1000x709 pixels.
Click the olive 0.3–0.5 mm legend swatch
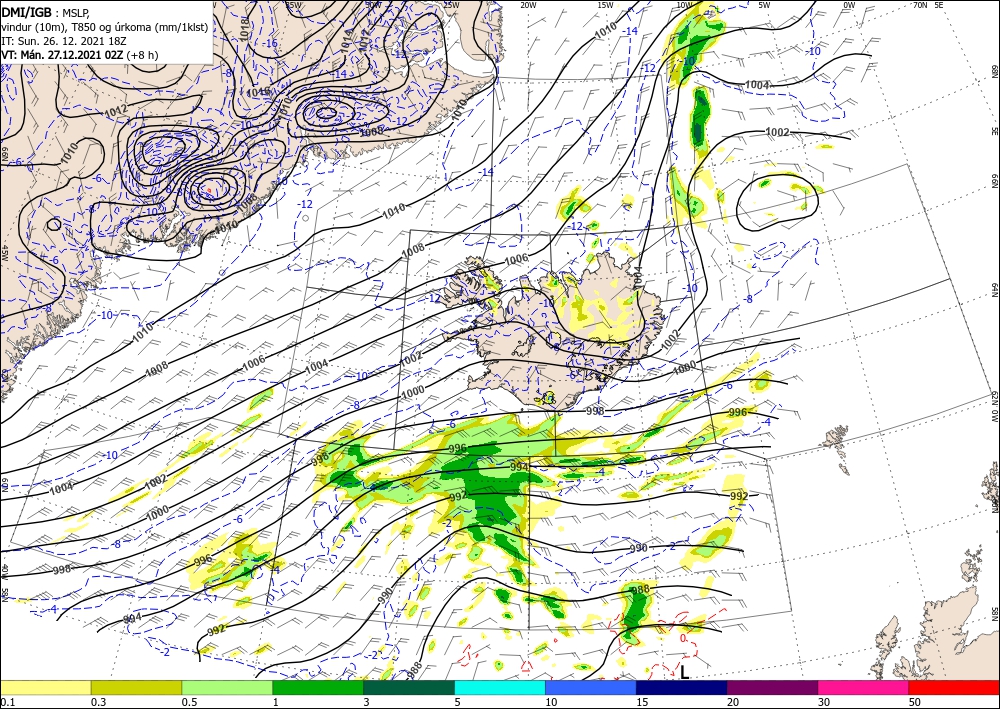[x=136, y=687]
